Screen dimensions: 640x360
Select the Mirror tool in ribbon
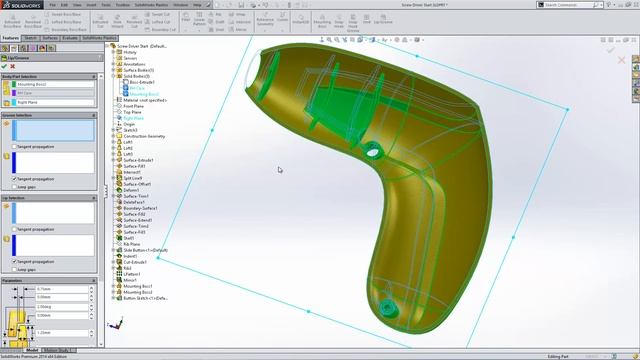[x=238, y=29]
